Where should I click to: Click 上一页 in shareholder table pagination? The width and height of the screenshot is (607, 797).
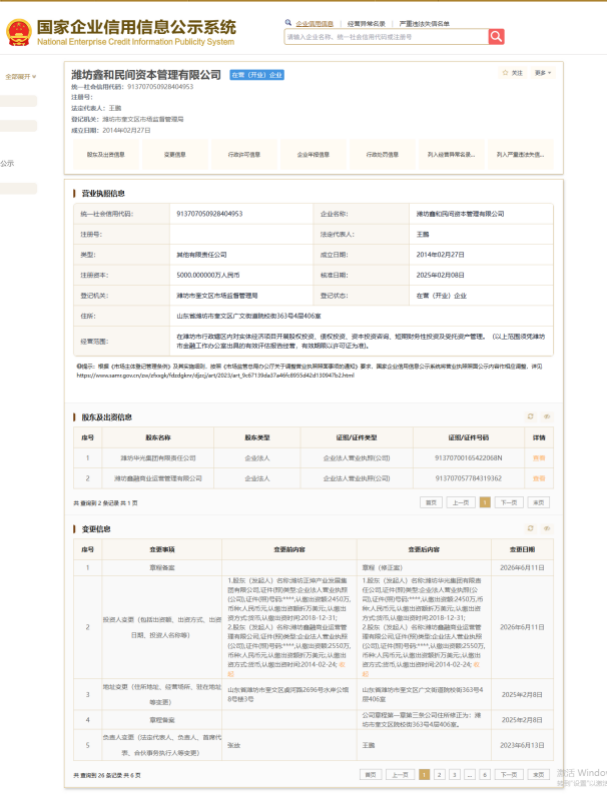(461, 503)
